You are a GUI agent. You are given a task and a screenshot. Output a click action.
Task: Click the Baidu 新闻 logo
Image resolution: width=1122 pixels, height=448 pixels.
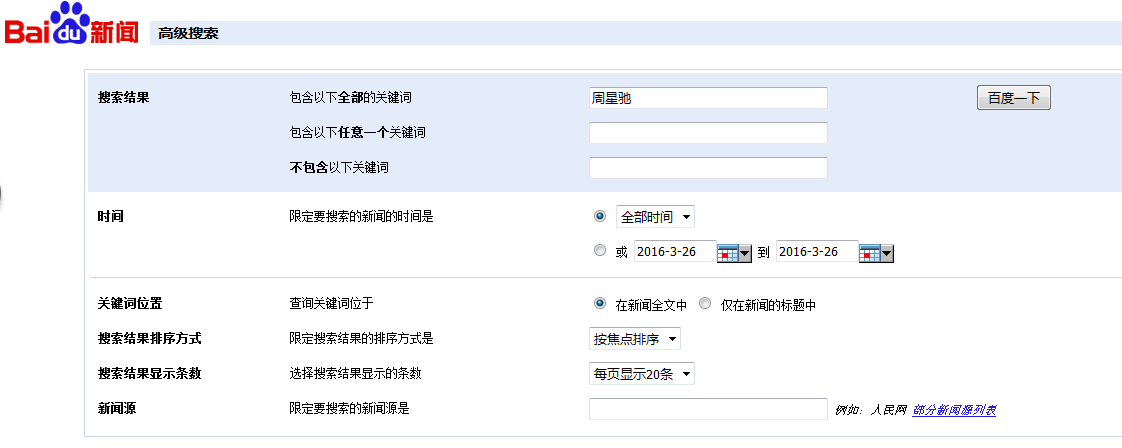(72, 24)
